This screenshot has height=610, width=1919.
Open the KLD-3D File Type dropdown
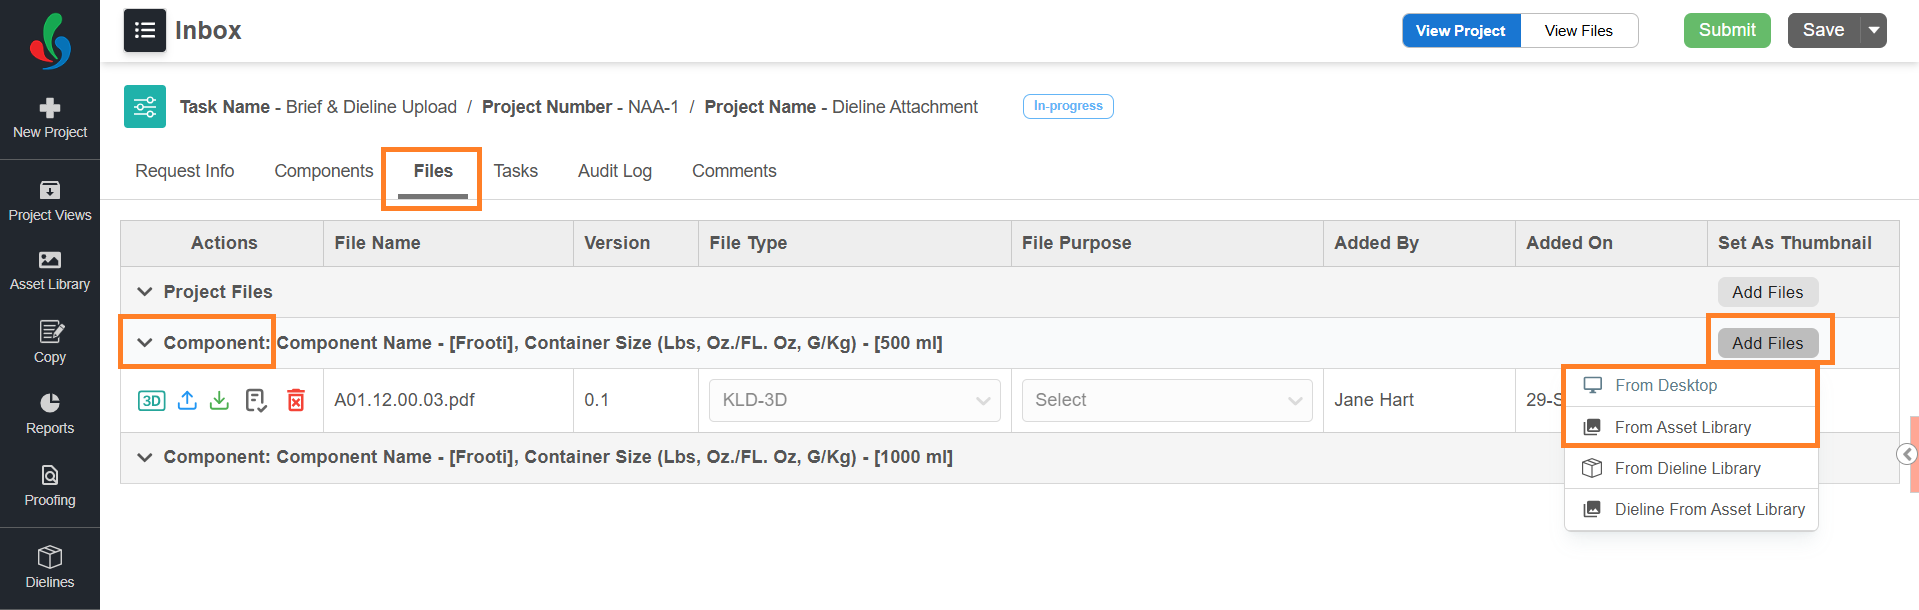pos(854,400)
